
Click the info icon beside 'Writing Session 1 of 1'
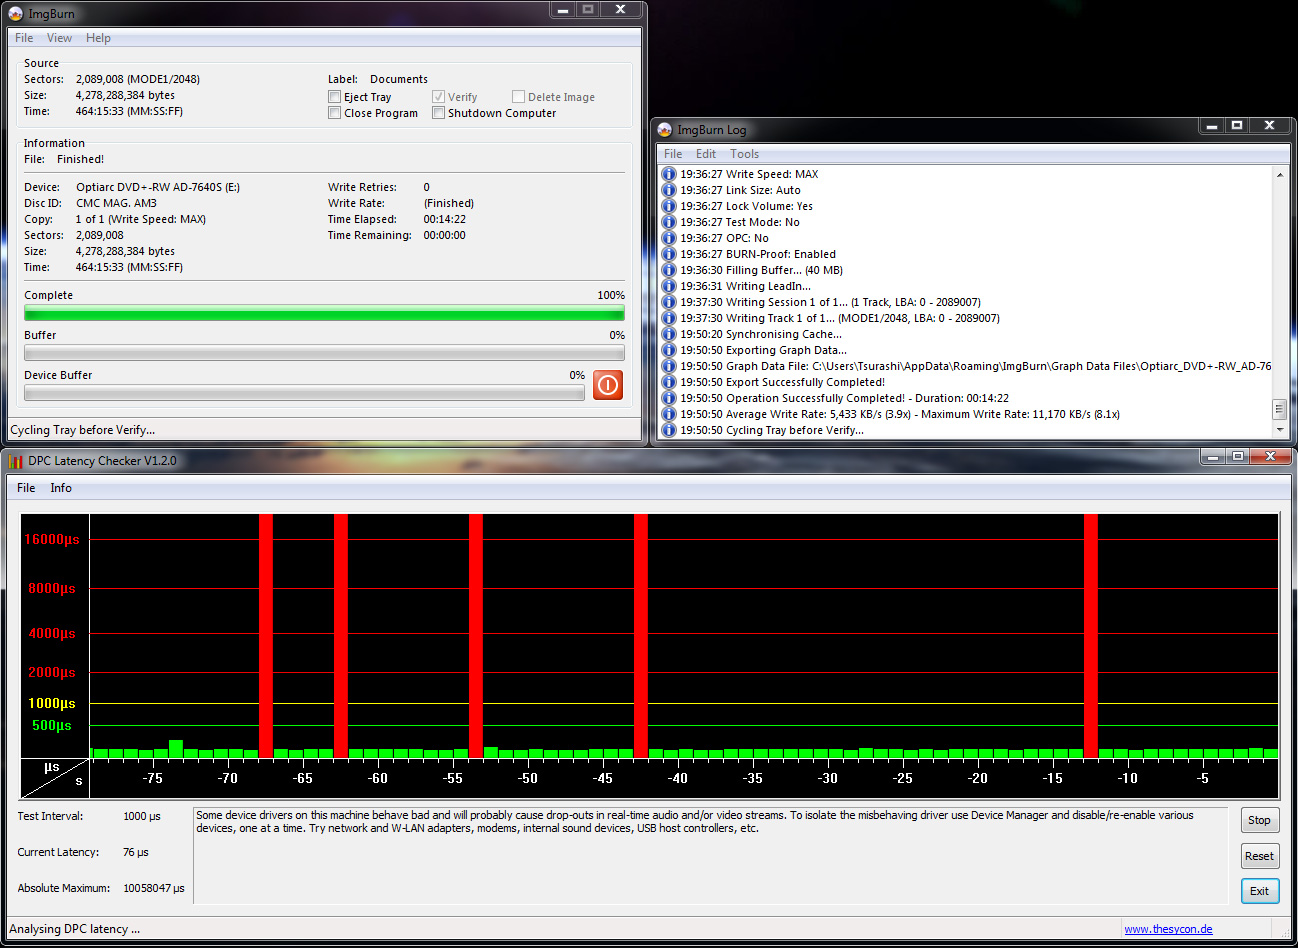(669, 302)
